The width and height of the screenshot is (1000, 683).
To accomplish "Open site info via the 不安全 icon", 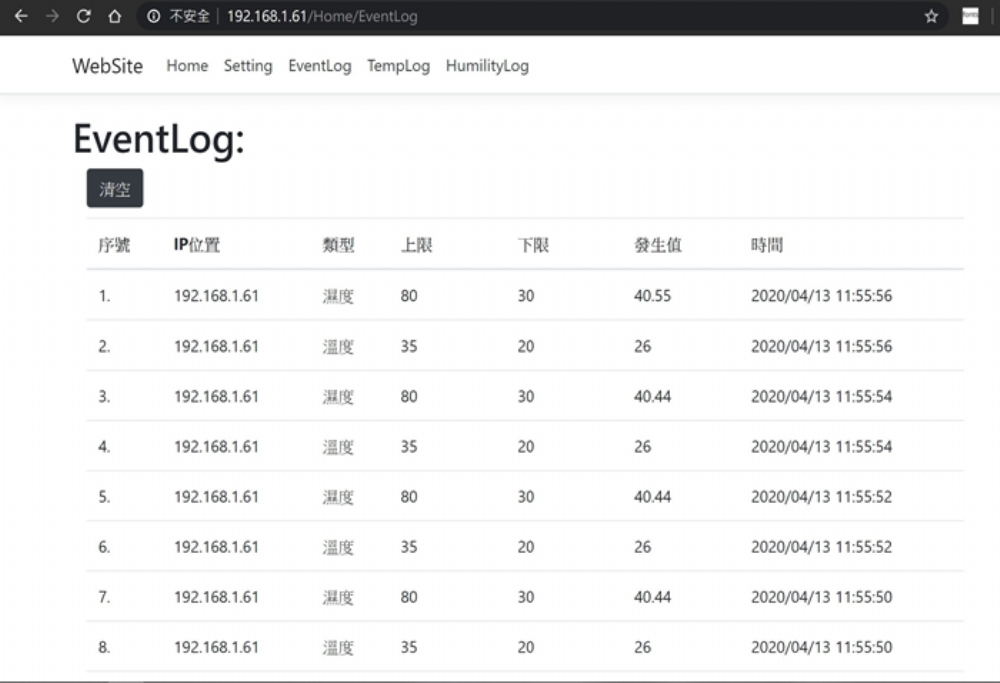I will coord(154,16).
